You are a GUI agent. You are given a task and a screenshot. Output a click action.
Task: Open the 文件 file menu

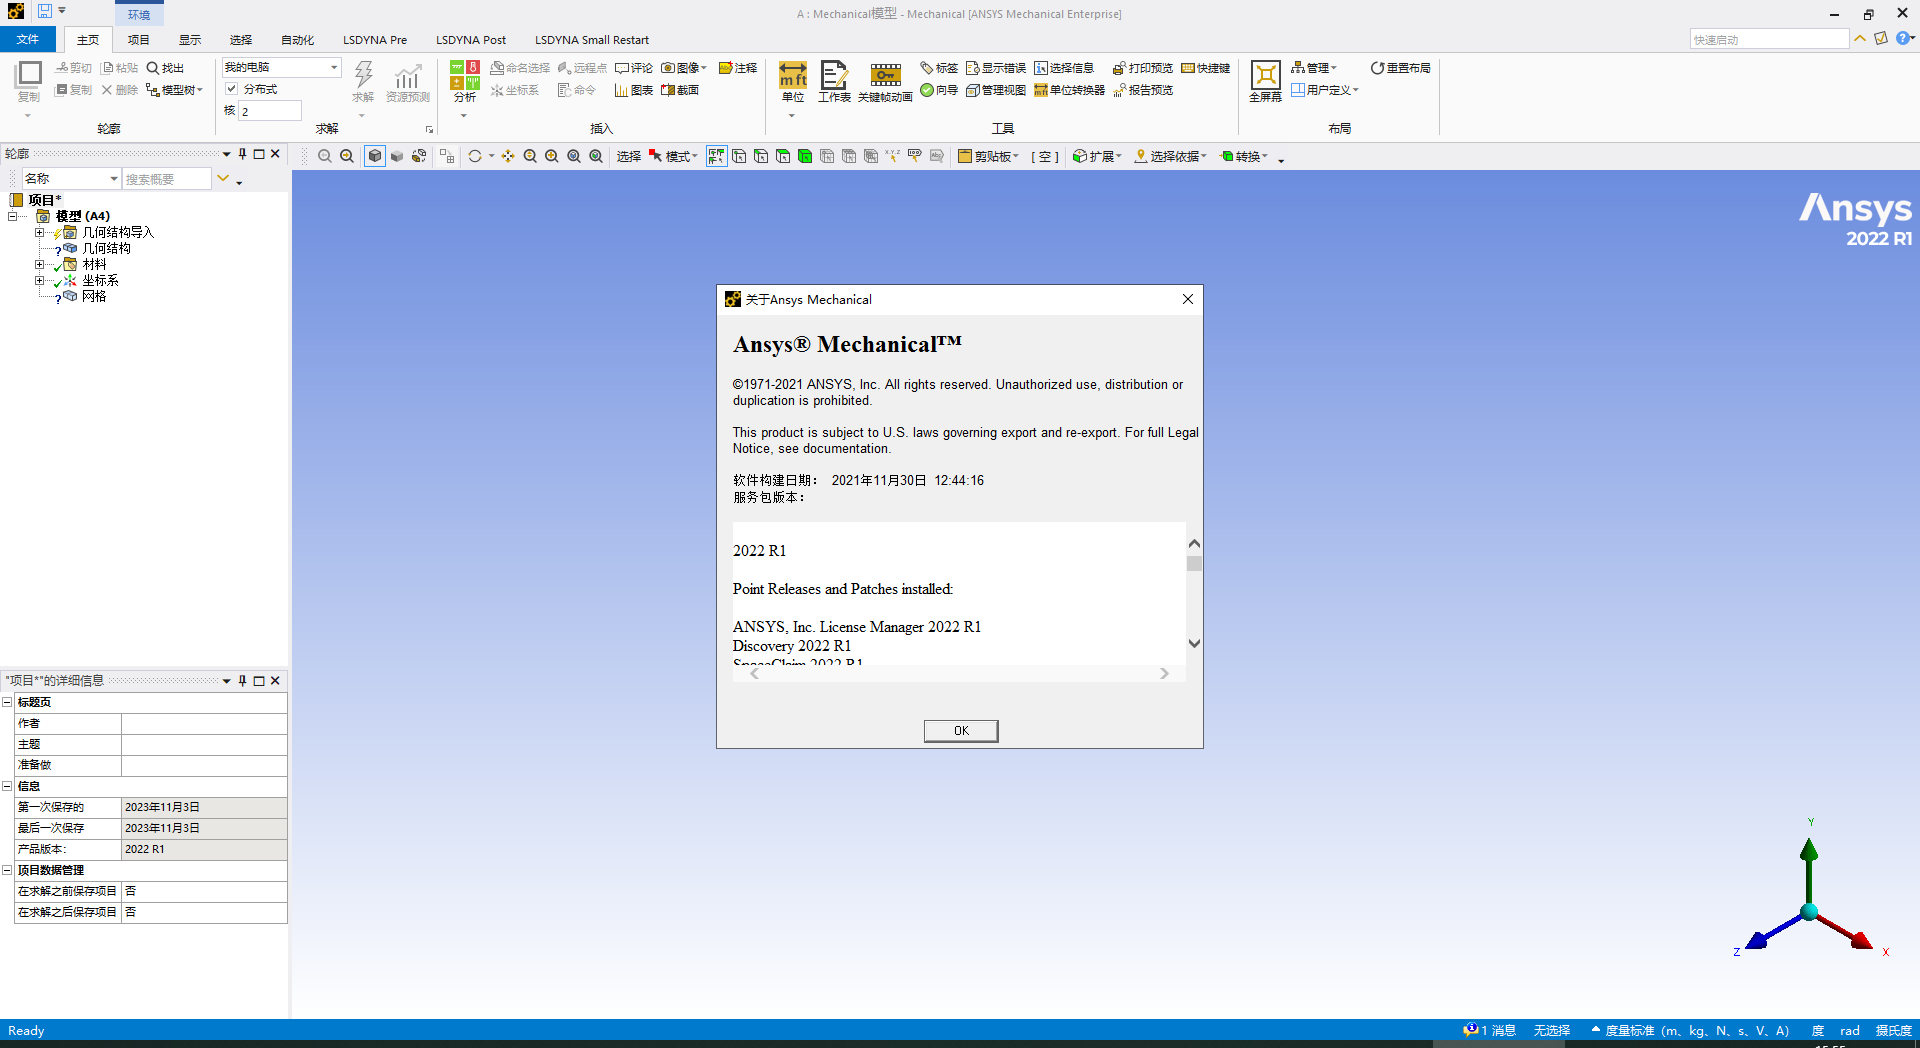(x=28, y=40)
